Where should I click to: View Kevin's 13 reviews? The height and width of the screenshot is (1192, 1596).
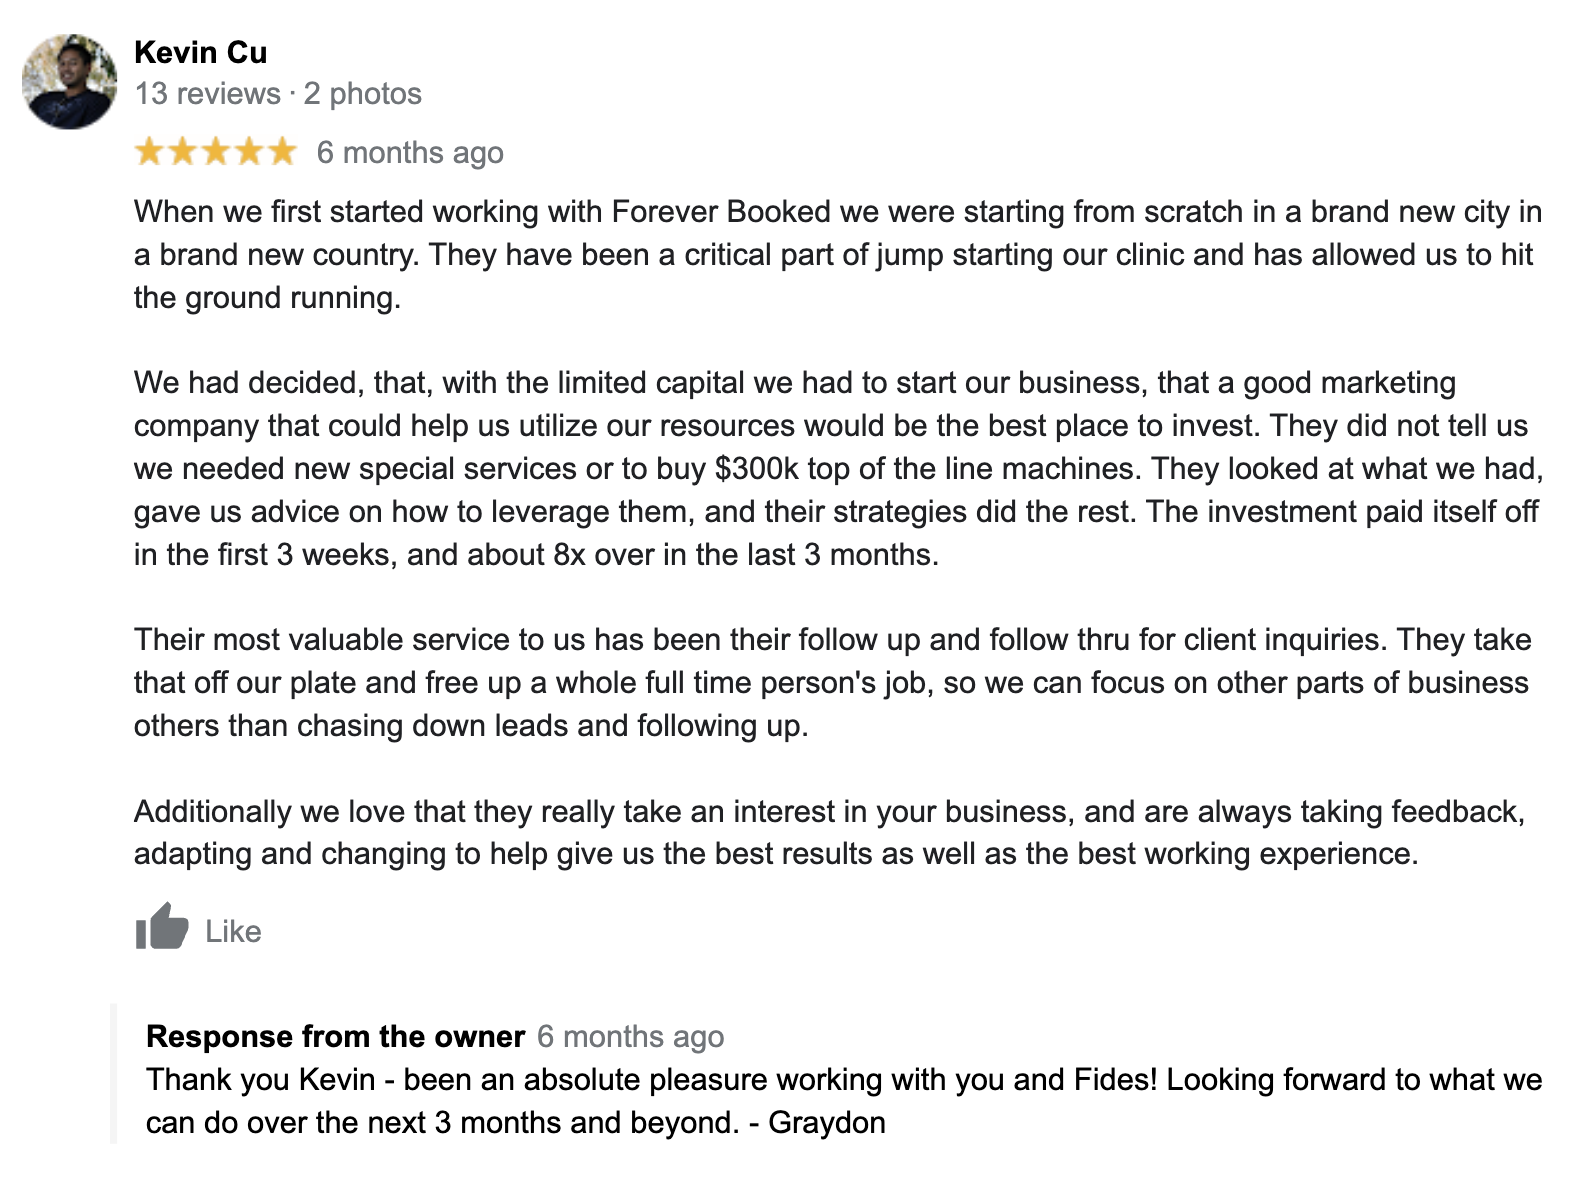click(207, 94)
